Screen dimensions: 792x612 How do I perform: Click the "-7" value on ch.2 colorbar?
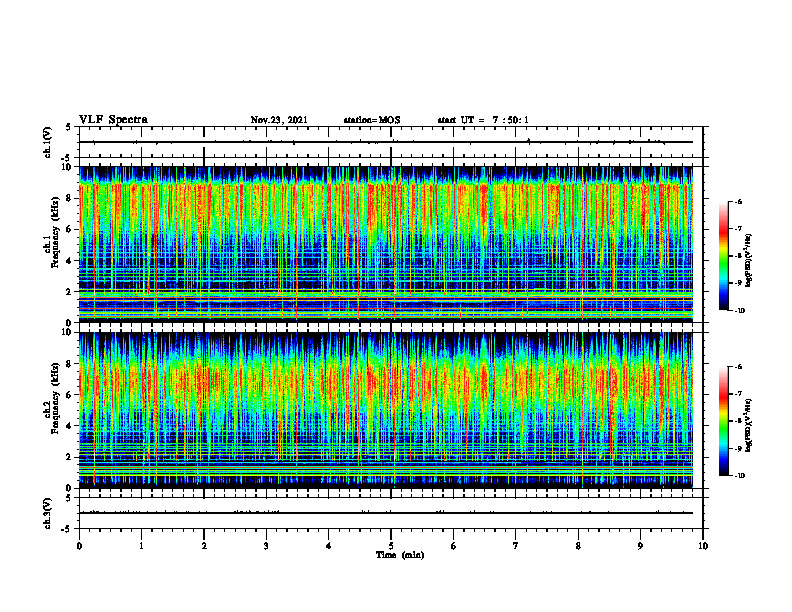tap(738, 394)
